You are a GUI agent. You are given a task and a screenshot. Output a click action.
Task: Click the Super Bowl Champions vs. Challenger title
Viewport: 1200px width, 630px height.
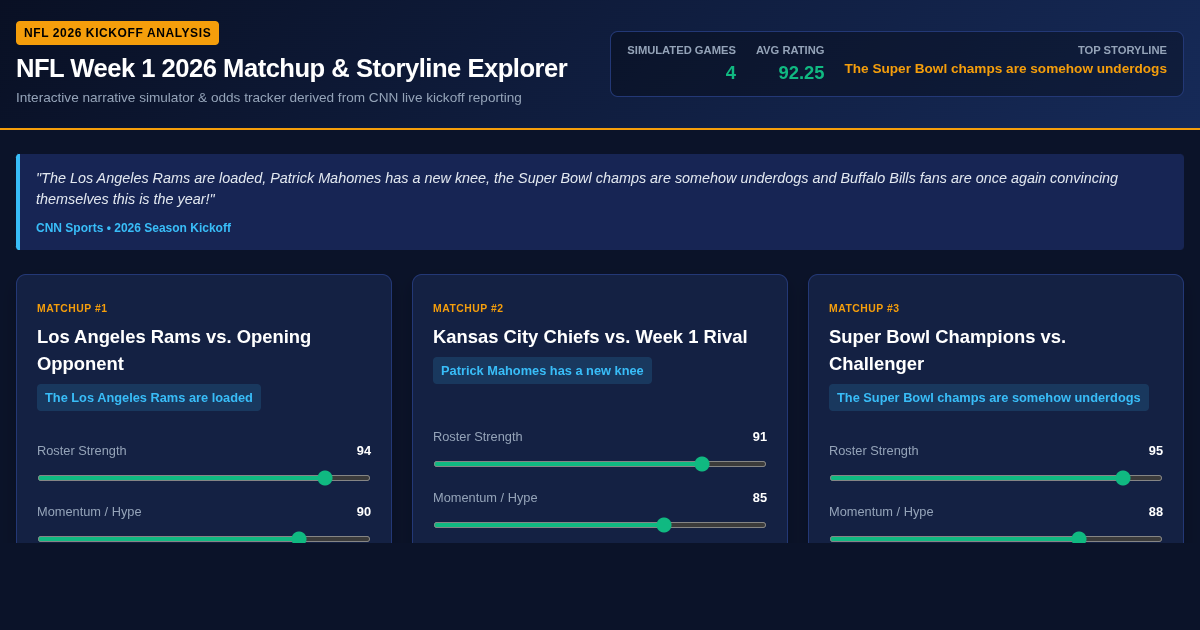click(x=947, y=350)
